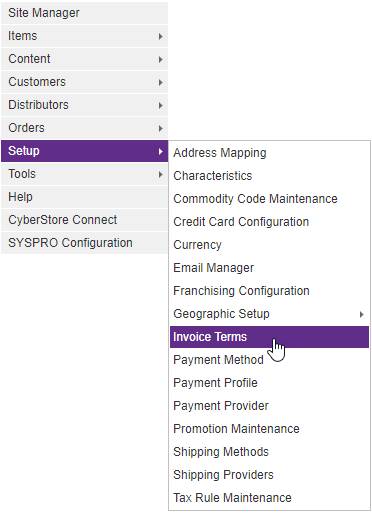Open the Help menu entry
This screenshot has width=372, height=514.
(x=84, y=197)
